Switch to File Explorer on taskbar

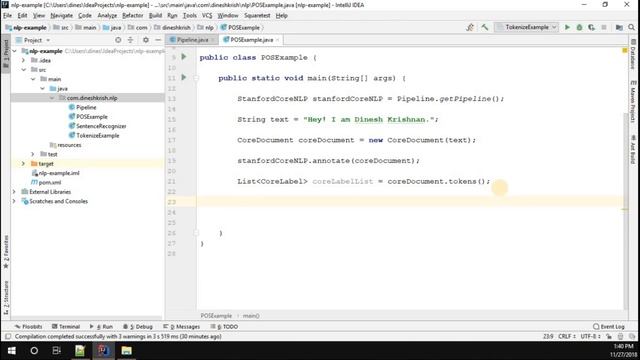[x=127, y=351]
